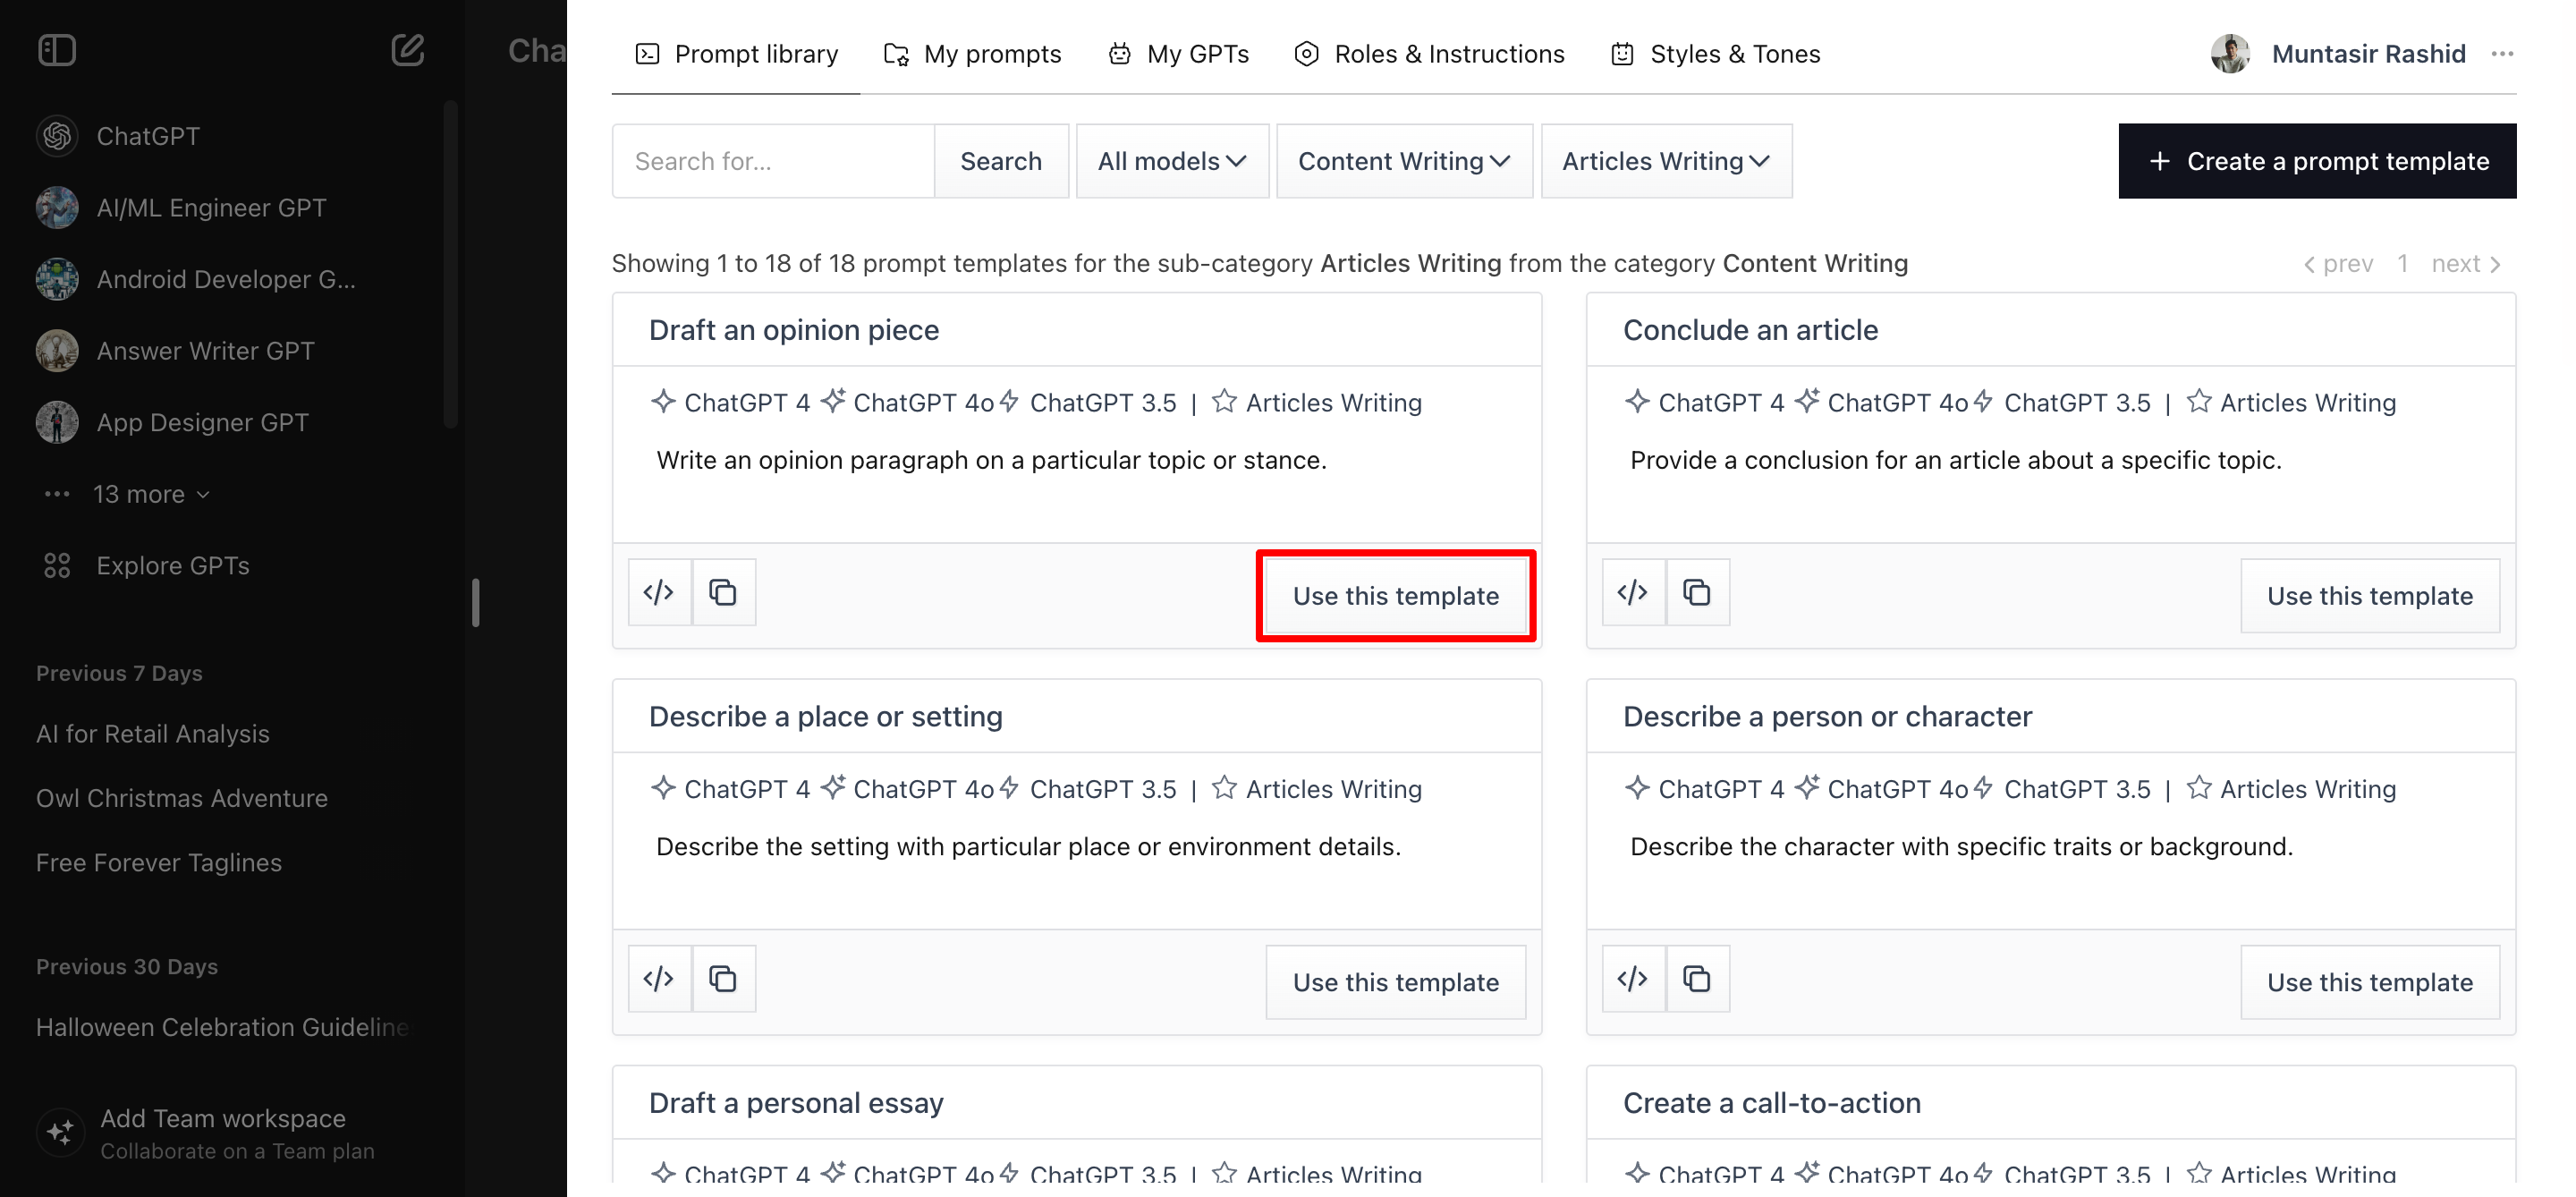Viewport: 2576px width, 1197px height.
Task: Favorite the Draft an opinion piece star icon
Action: [1224, 402]
